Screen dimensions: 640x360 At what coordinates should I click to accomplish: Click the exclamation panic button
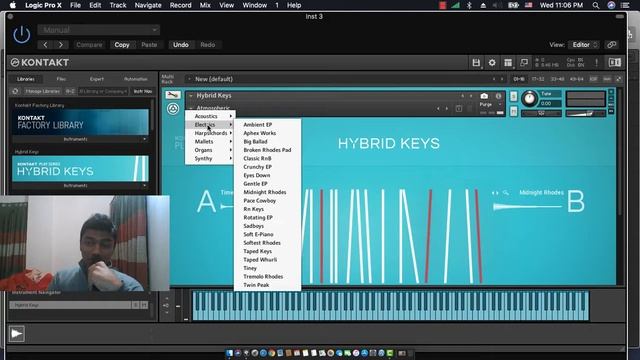[x=596, y=62]
